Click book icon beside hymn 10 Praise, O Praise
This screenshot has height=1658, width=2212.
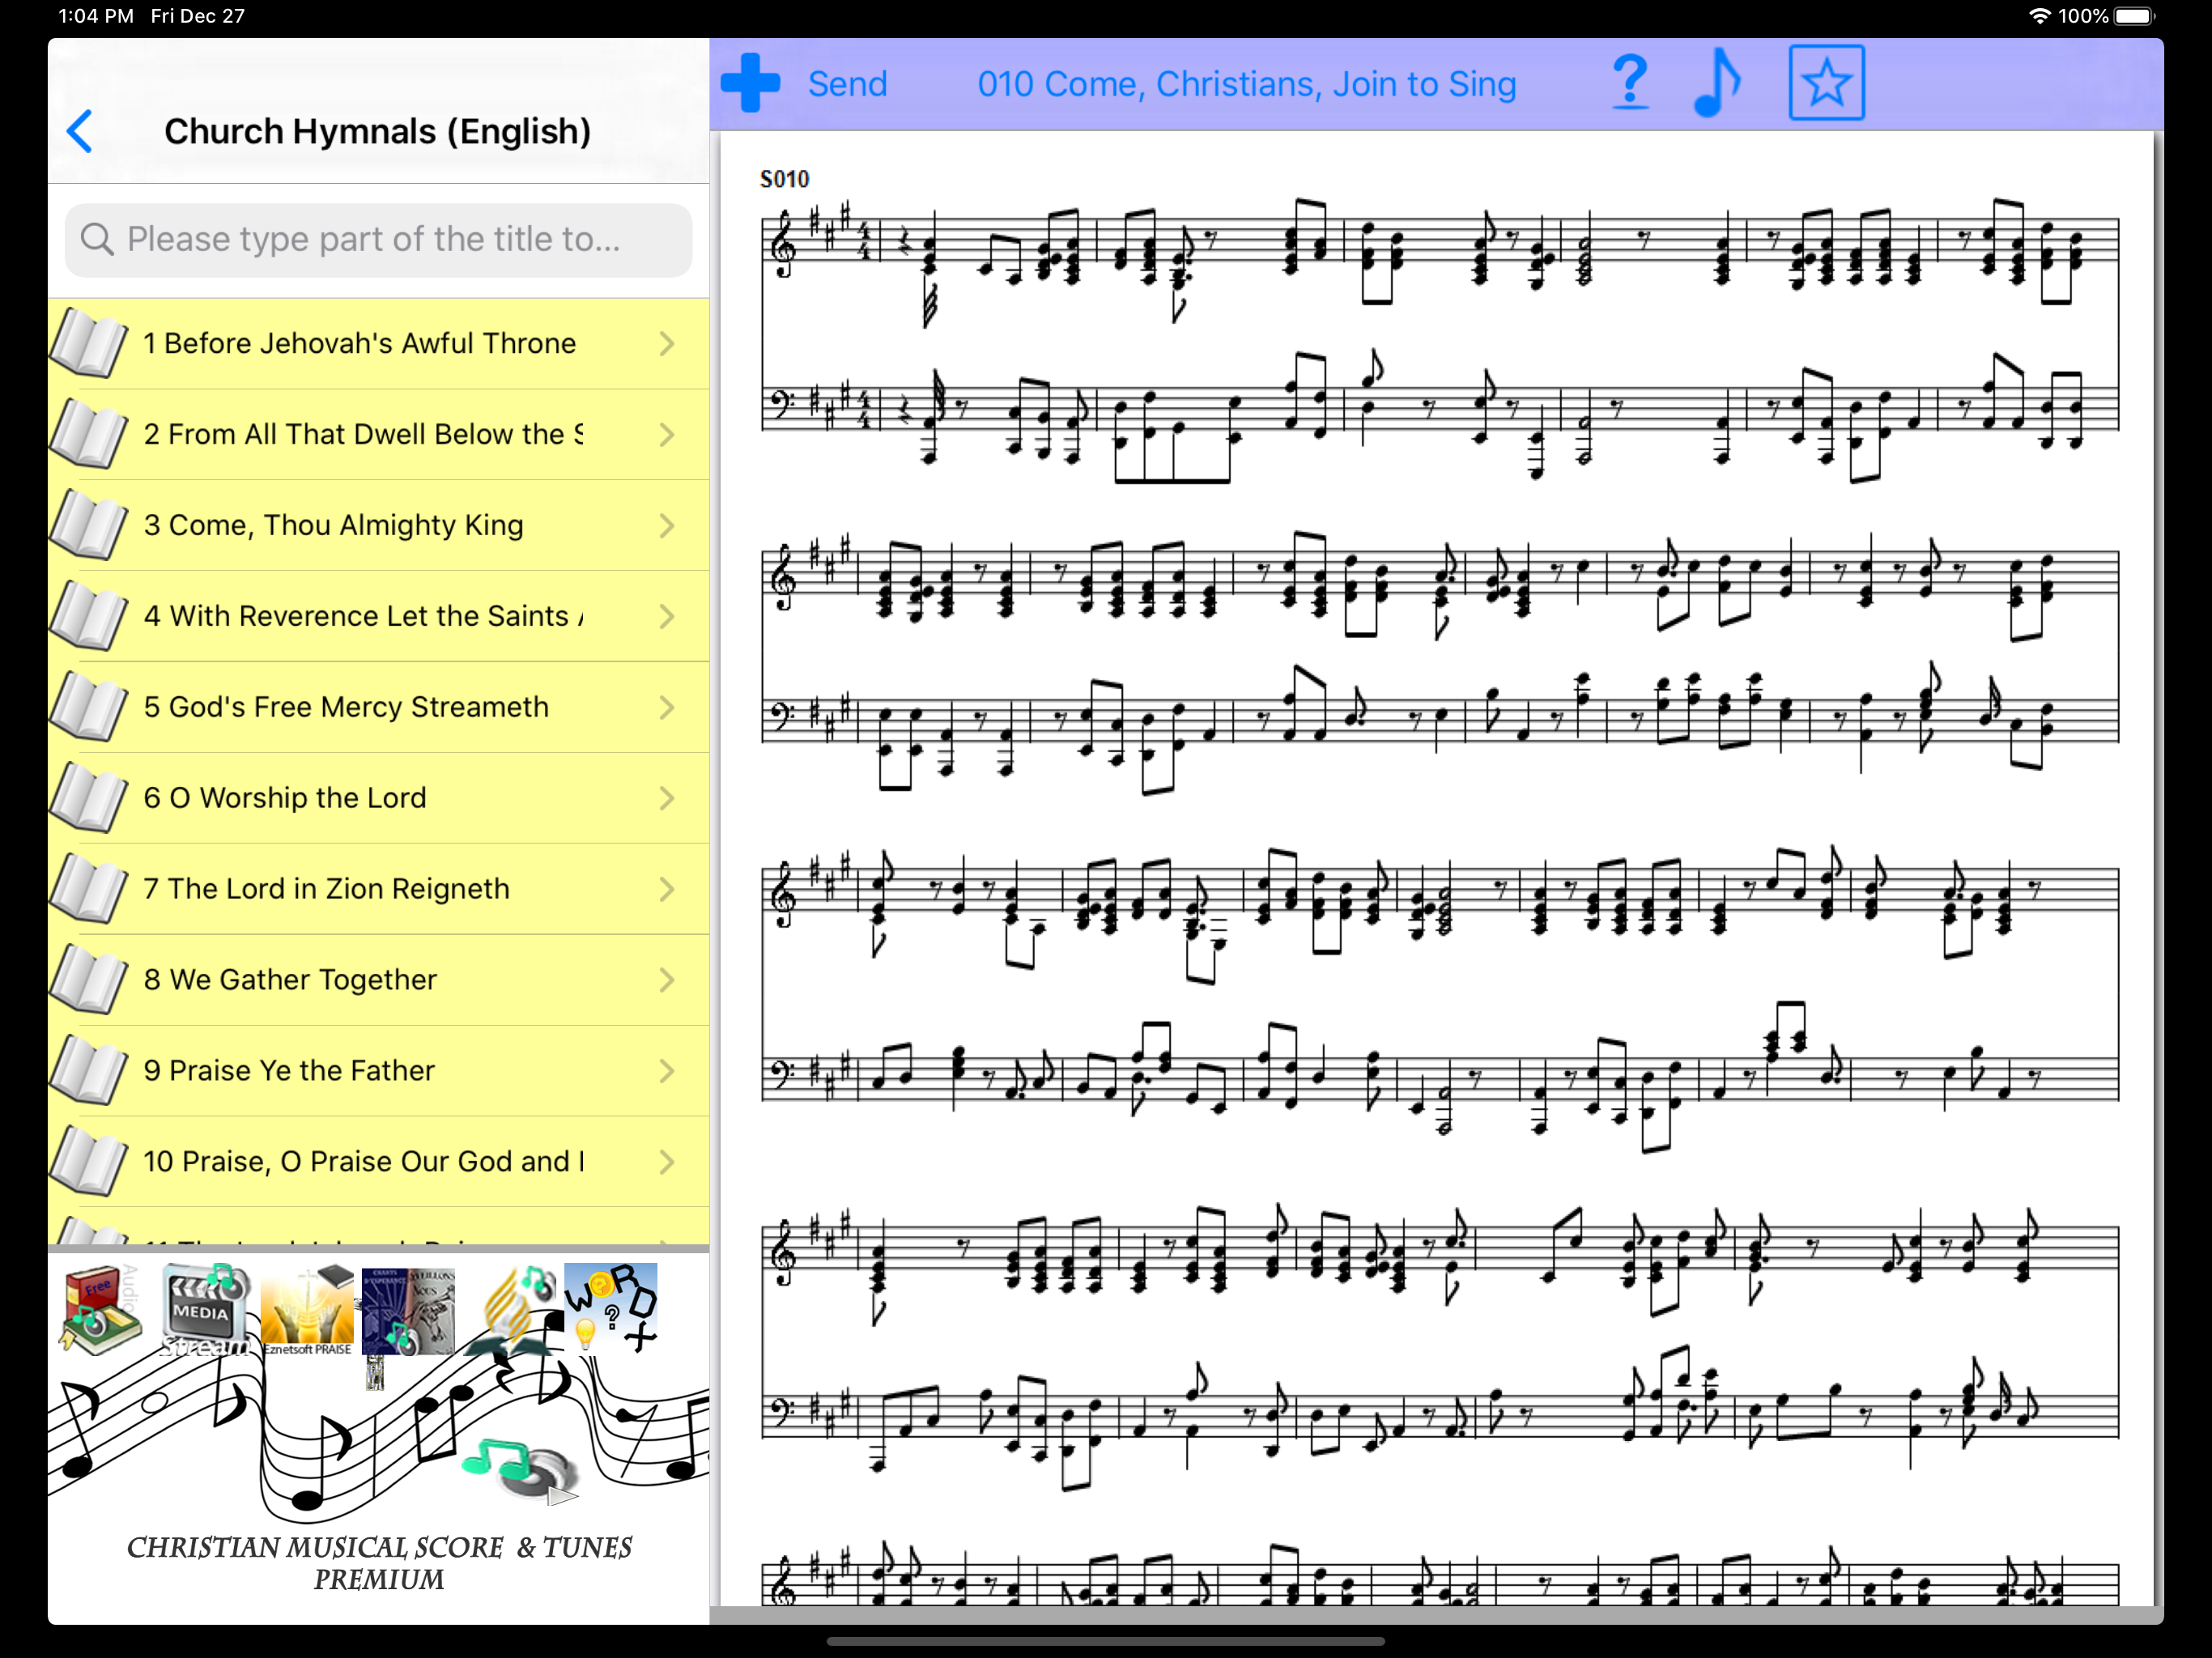88,1161
